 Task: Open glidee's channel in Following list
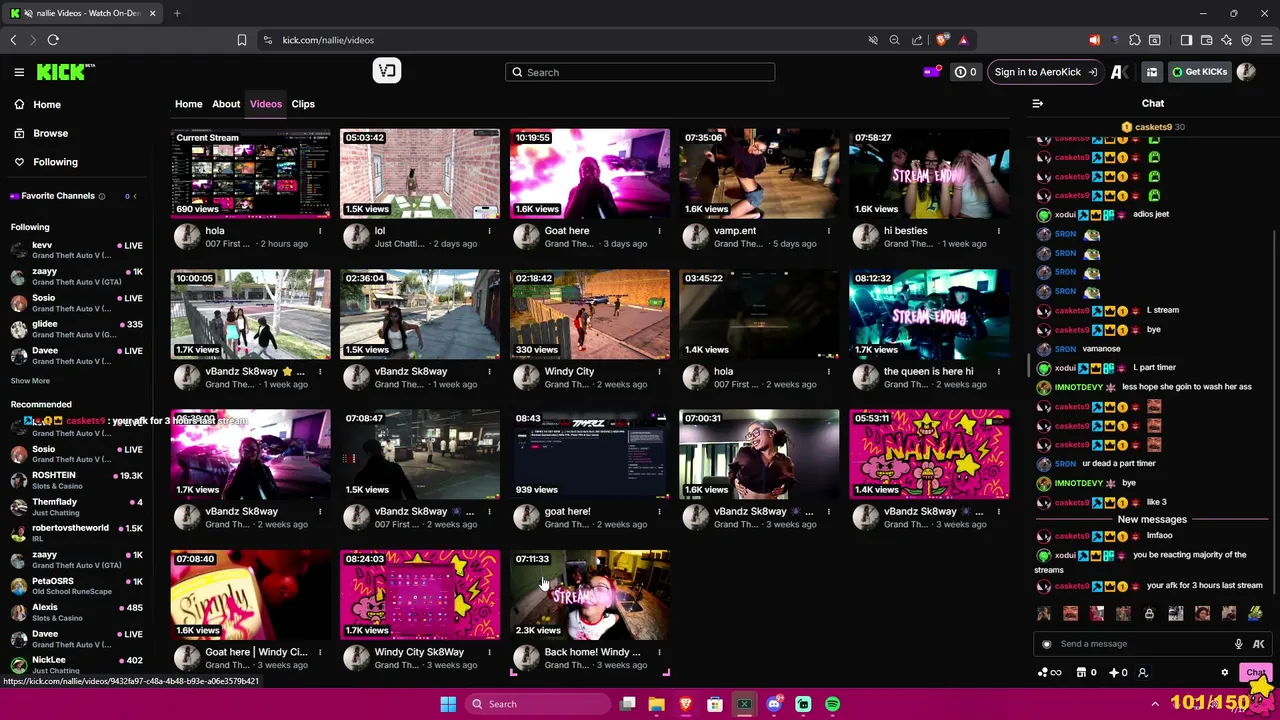click(76, 329)
